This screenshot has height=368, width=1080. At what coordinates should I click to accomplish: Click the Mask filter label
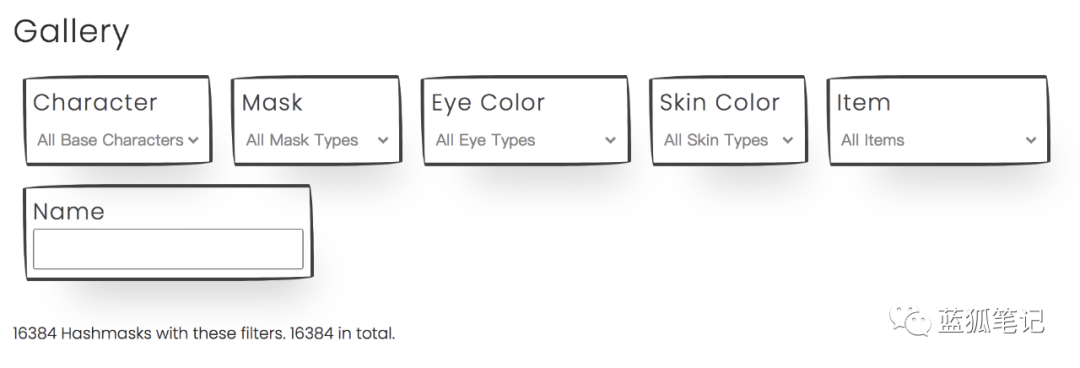point(272,102)
